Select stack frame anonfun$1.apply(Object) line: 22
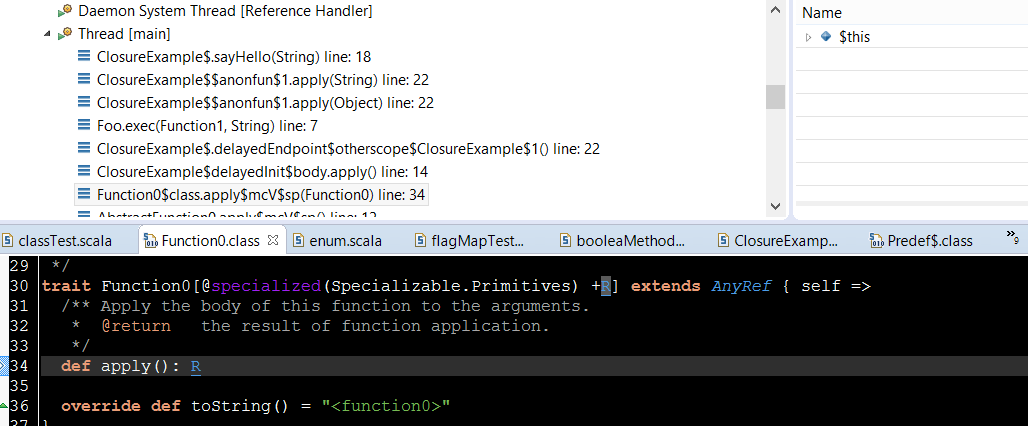The width and height of the screenshot is (1028, 426). click(x=266, y=103)
